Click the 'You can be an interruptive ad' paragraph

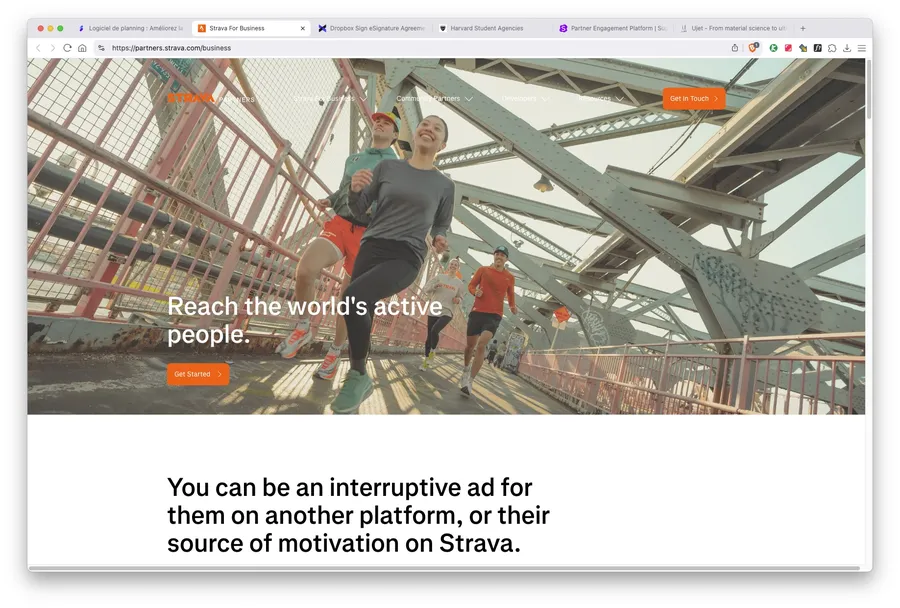click(x=358, y=516)
